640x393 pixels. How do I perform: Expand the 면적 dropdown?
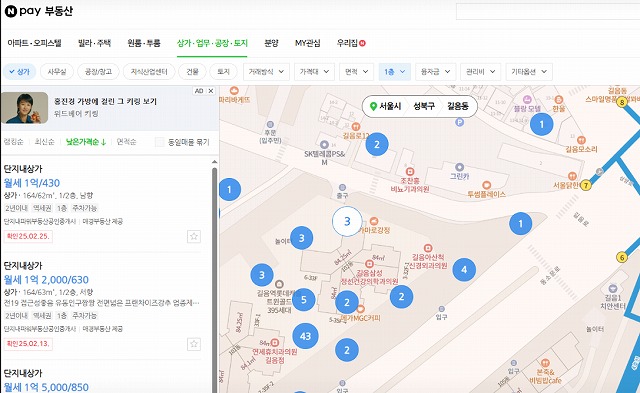click(356, 72)
